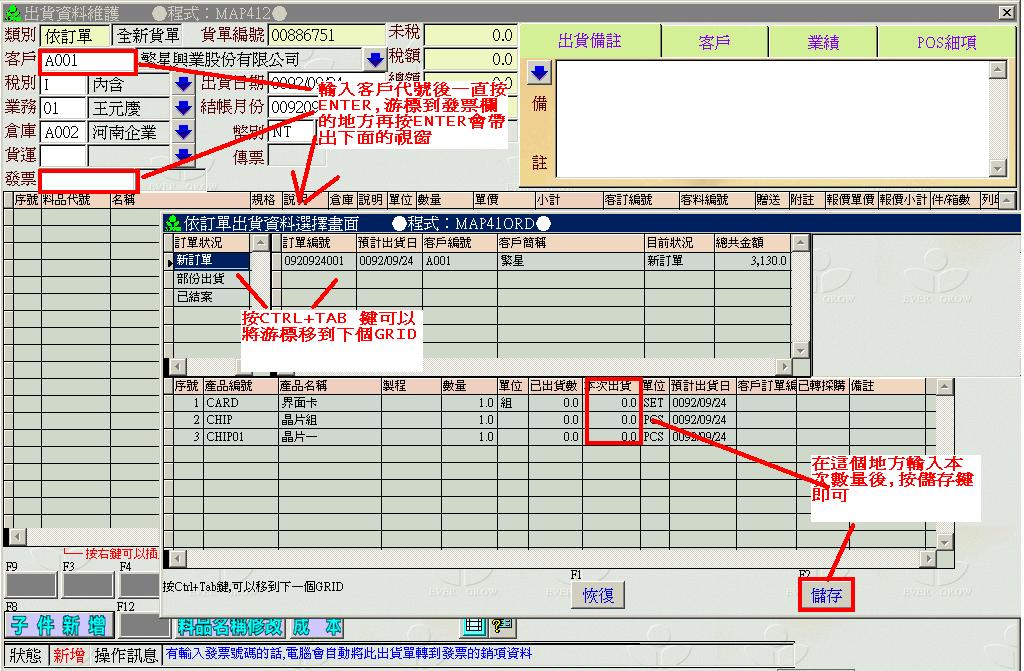Click the 發票 invoice input field

[88, 180]
